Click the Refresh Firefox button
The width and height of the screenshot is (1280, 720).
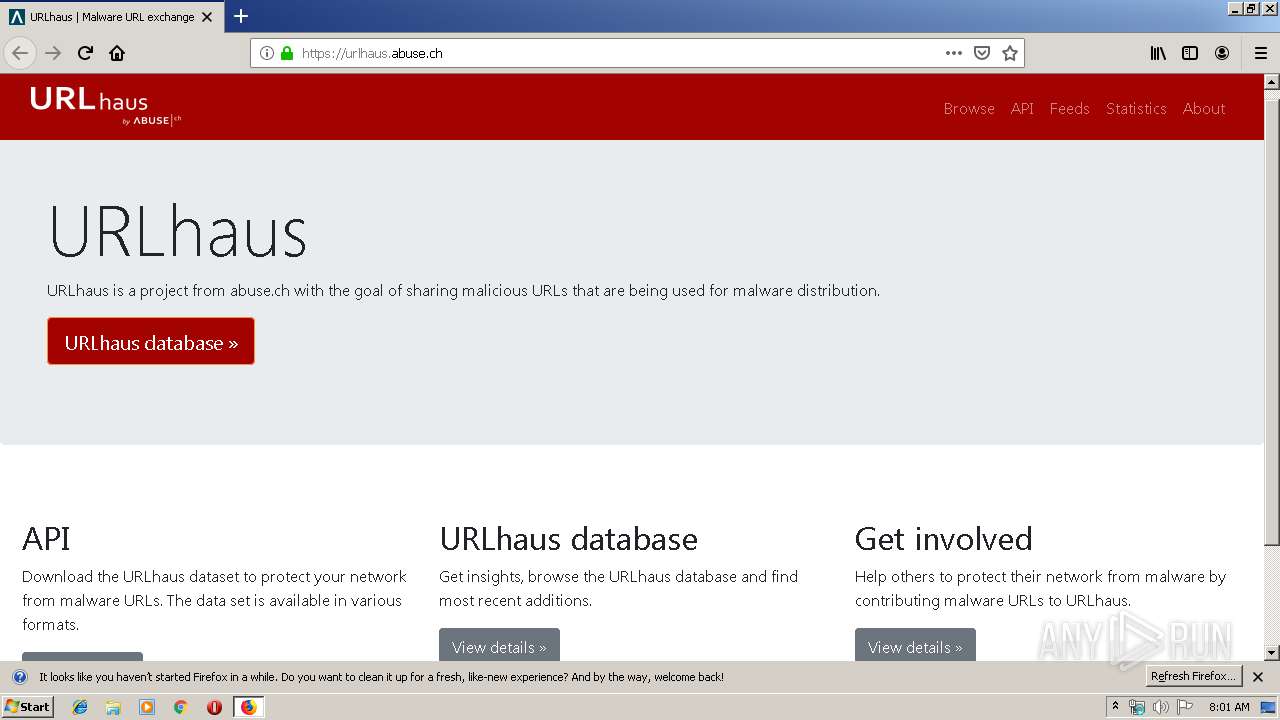coord(1193,677)
